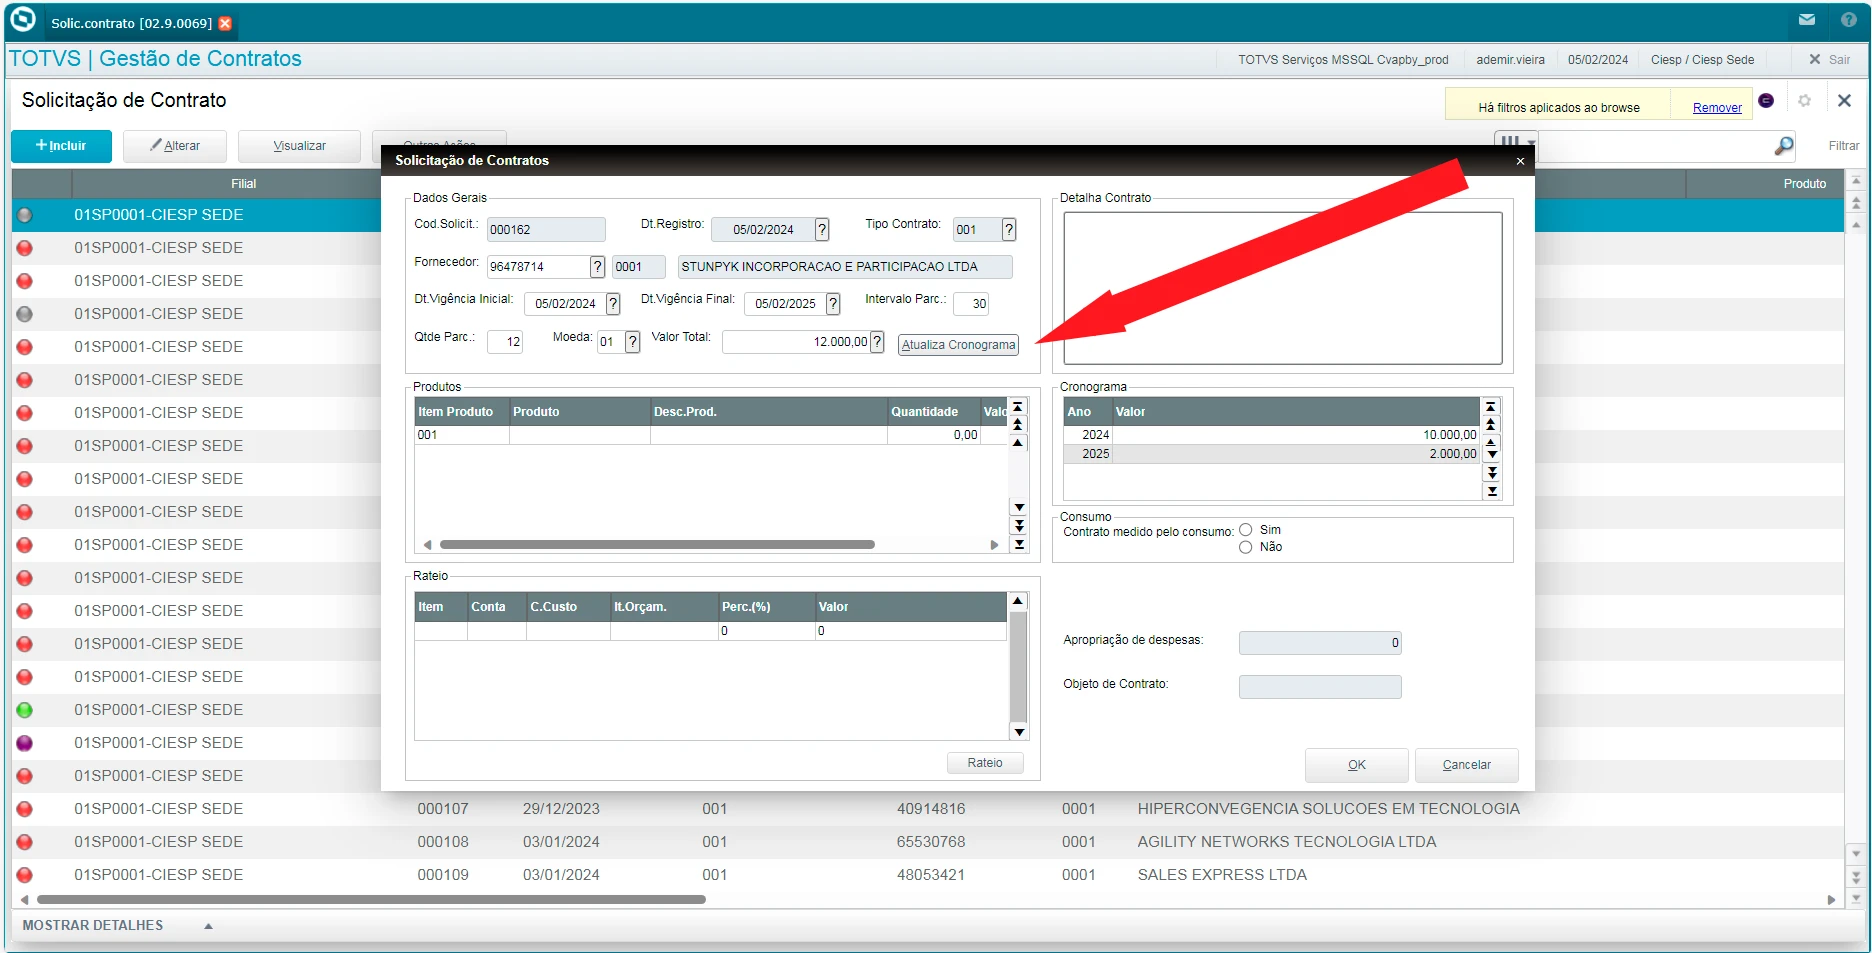The width and height of the screenshot is (1872, 953).
Task: Click the Solic.contrato tab
Action: (x=131, y=23)
